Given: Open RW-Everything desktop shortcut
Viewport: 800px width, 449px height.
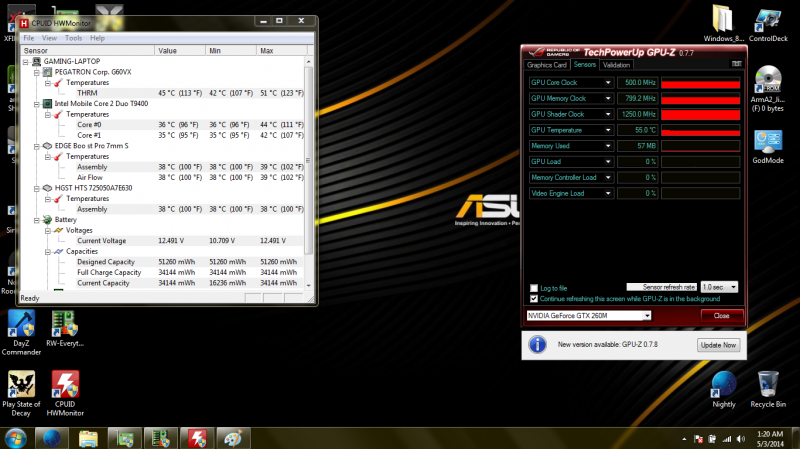Looking at the screenshot, I should click(64, 329).
